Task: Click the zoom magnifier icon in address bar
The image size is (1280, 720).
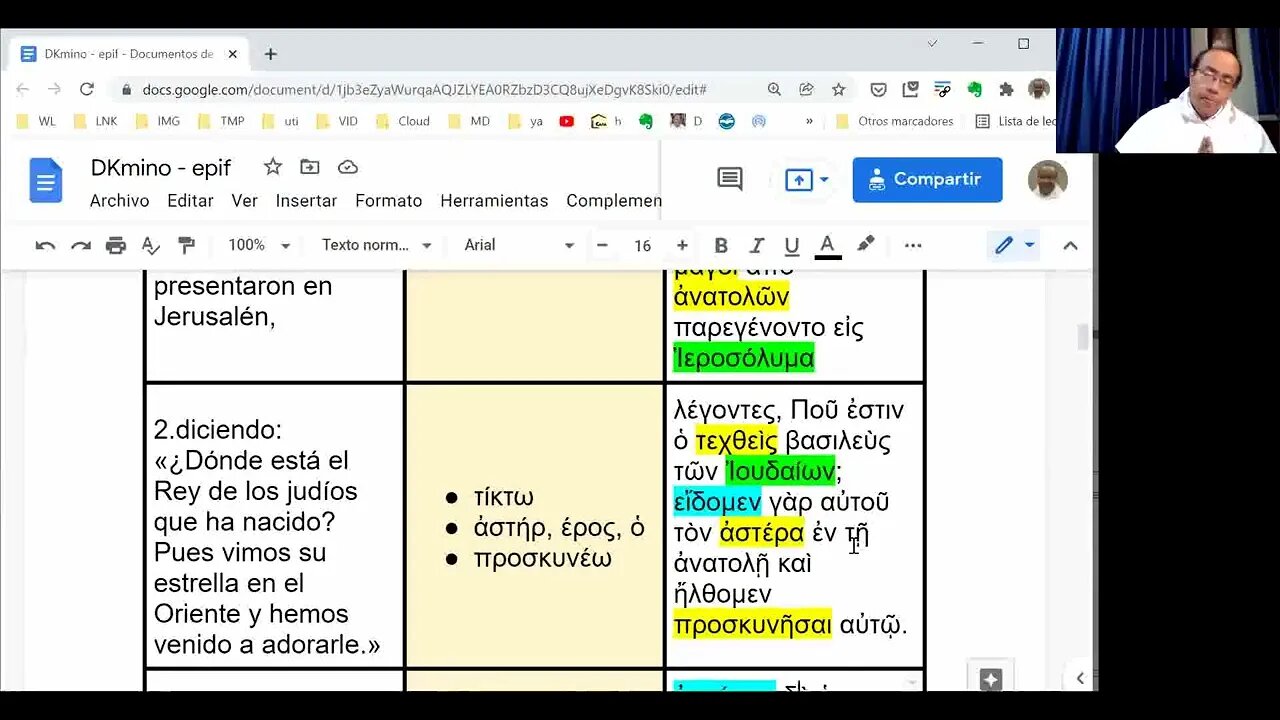Action: pyautogui.click(x=774, y=89)
